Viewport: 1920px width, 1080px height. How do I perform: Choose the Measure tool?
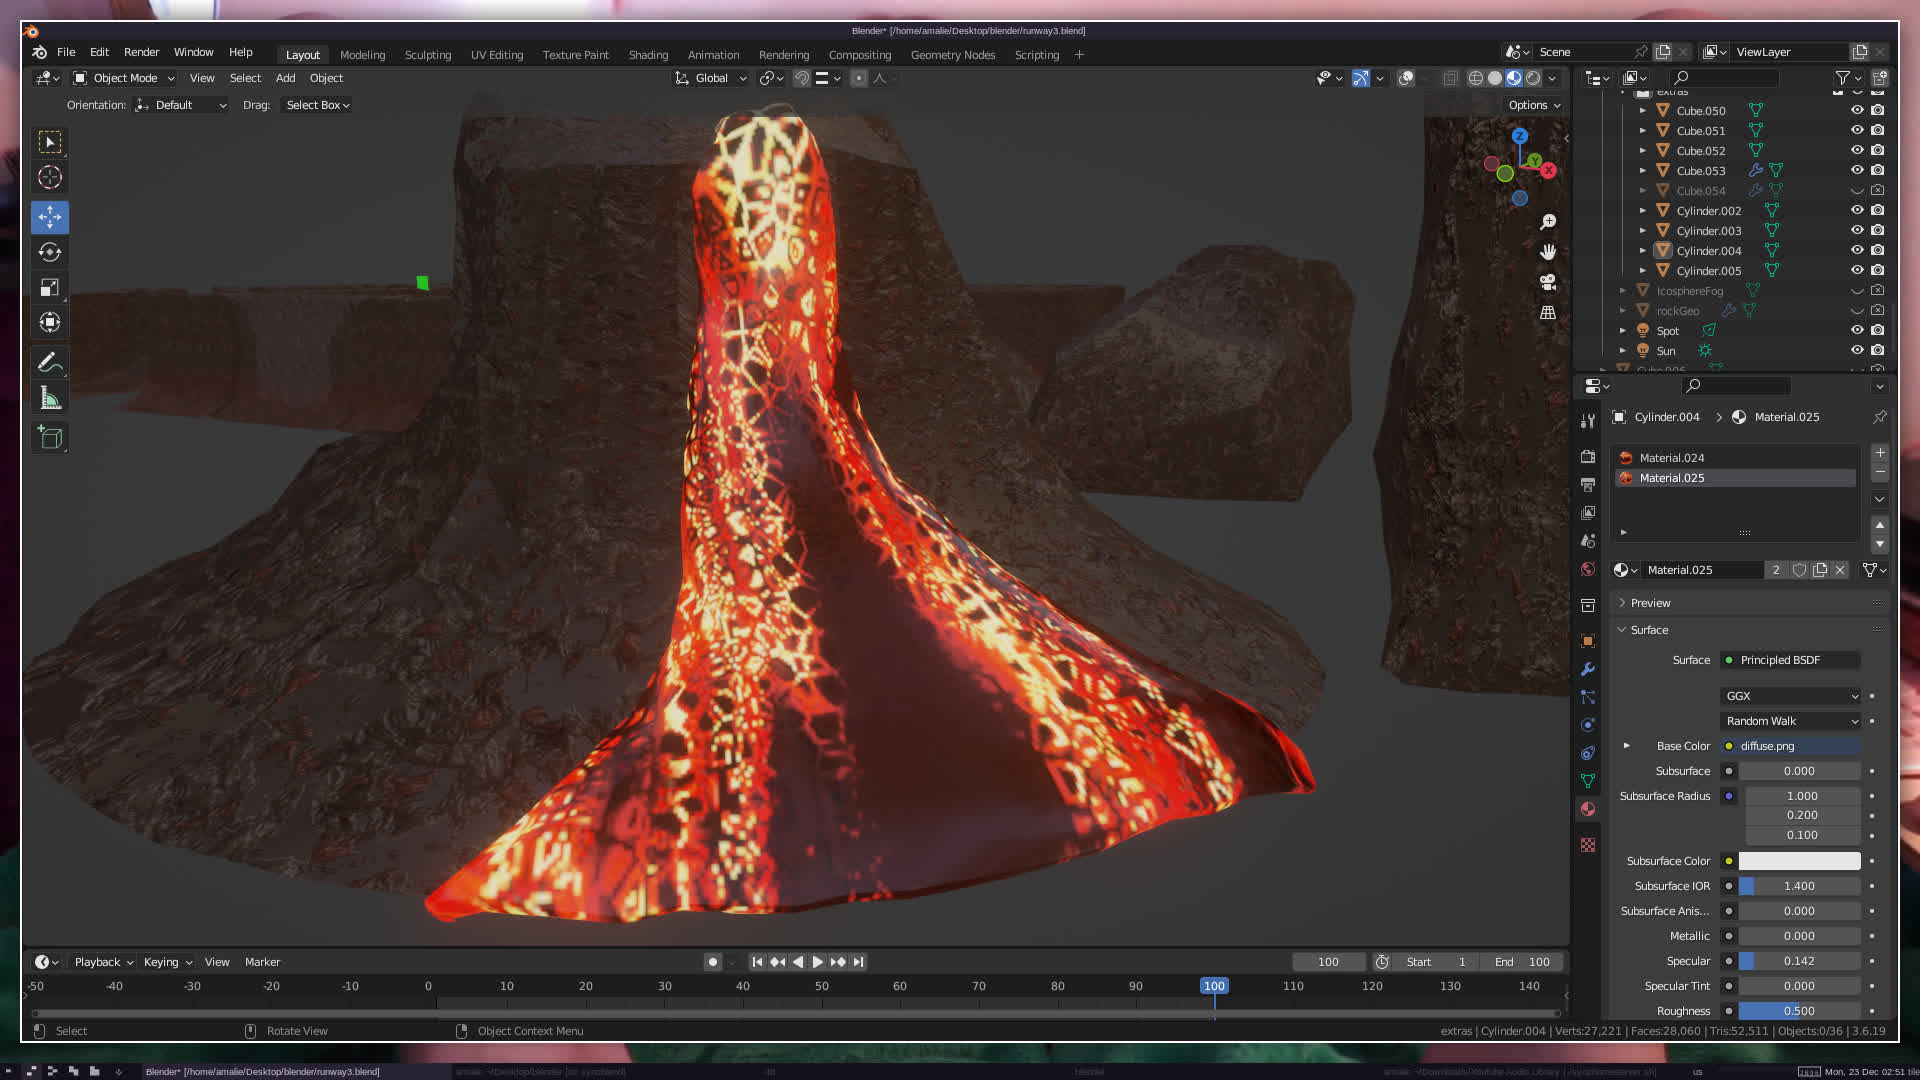[x=50, y=399]
